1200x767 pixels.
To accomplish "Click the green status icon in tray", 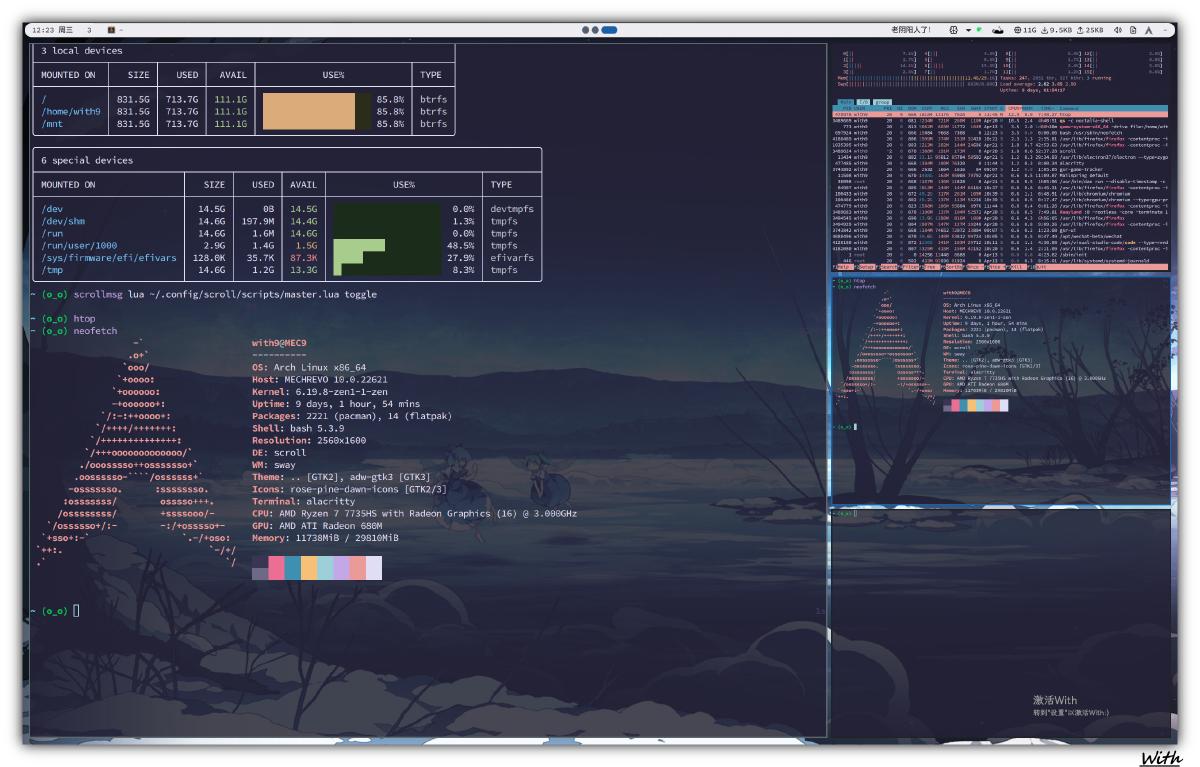I will [979, 30].
